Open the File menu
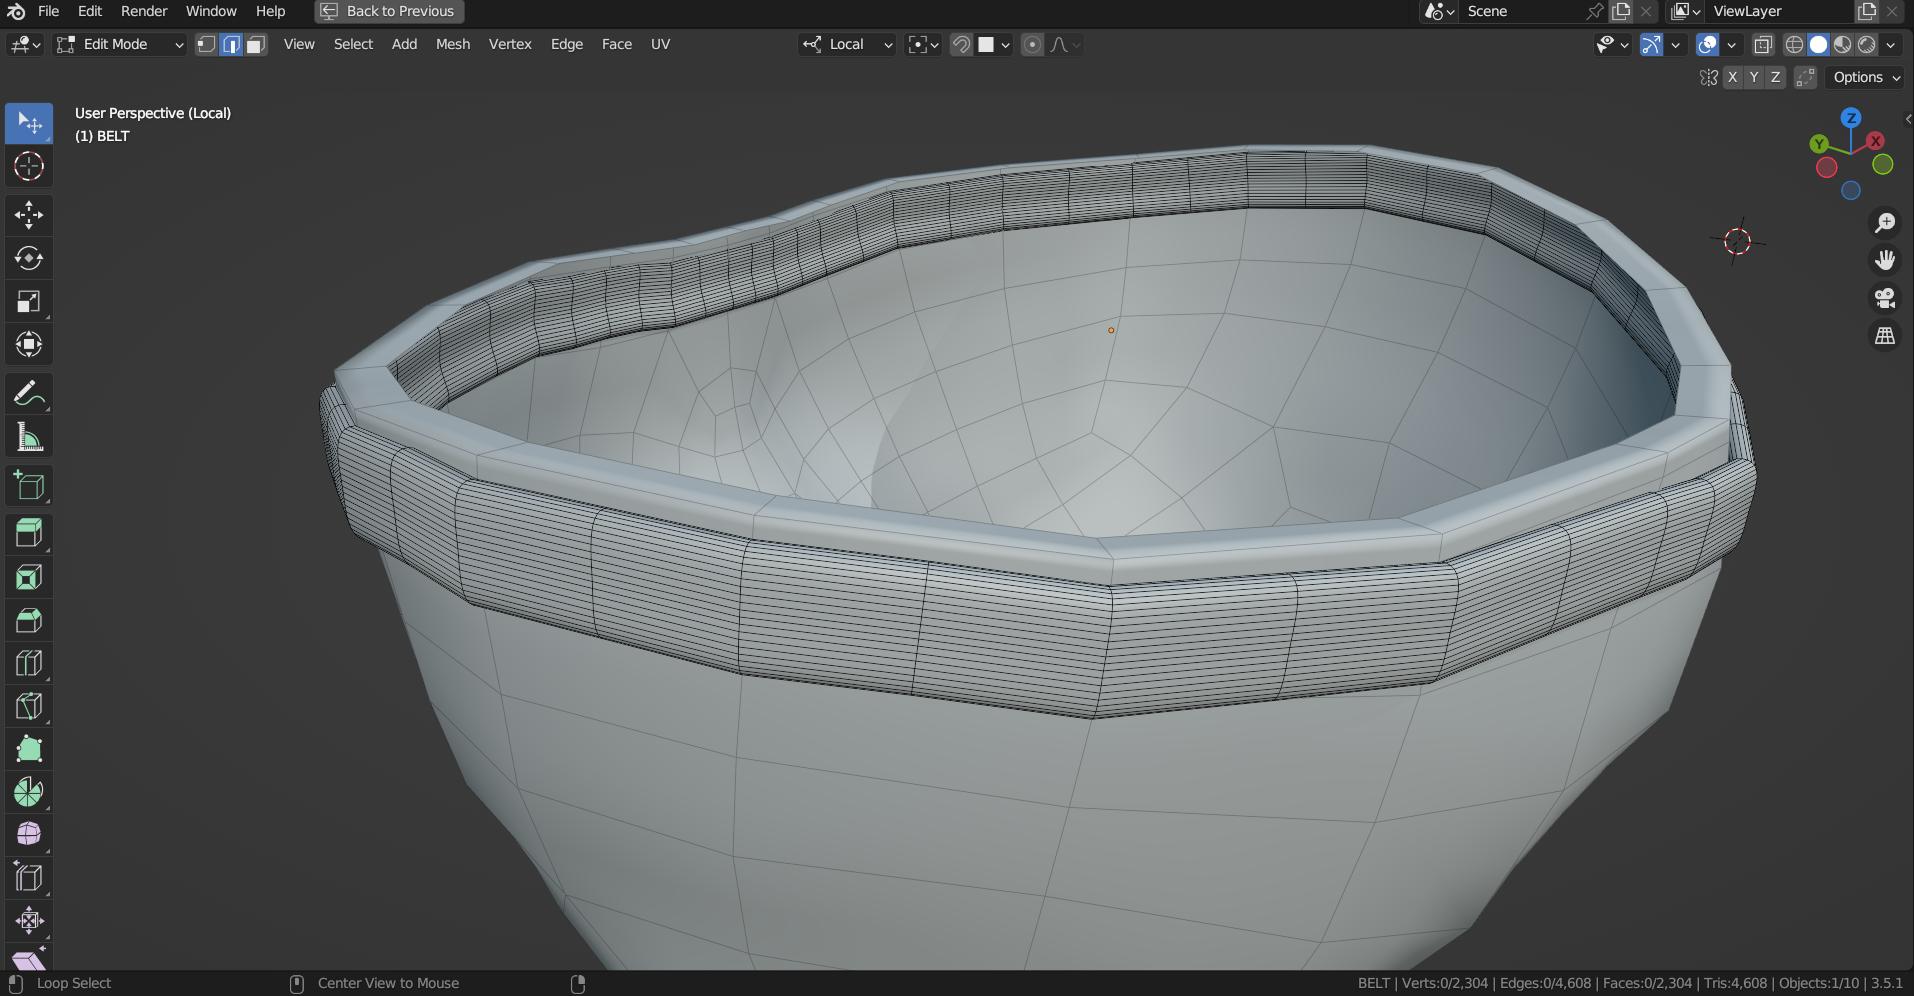The image size is (1914, 996). point(48,11)
